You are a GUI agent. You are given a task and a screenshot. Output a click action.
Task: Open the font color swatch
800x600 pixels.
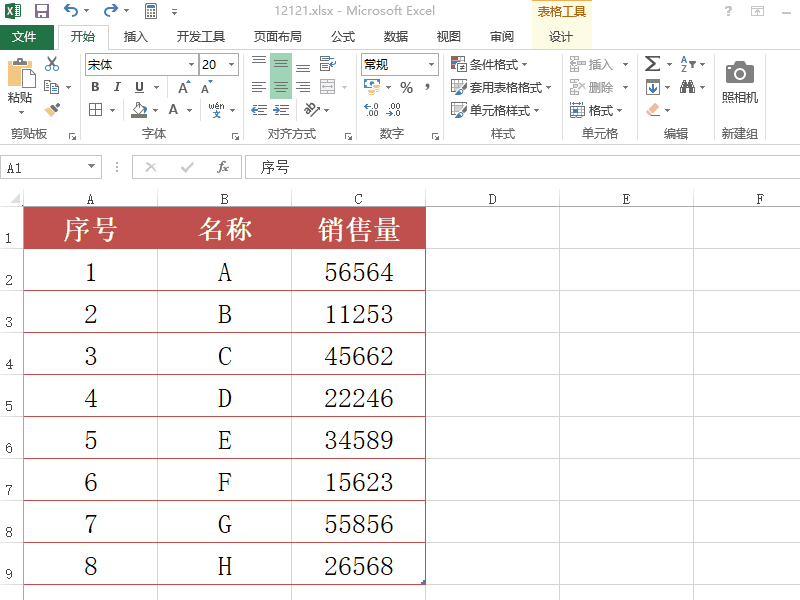click(172, 110)
